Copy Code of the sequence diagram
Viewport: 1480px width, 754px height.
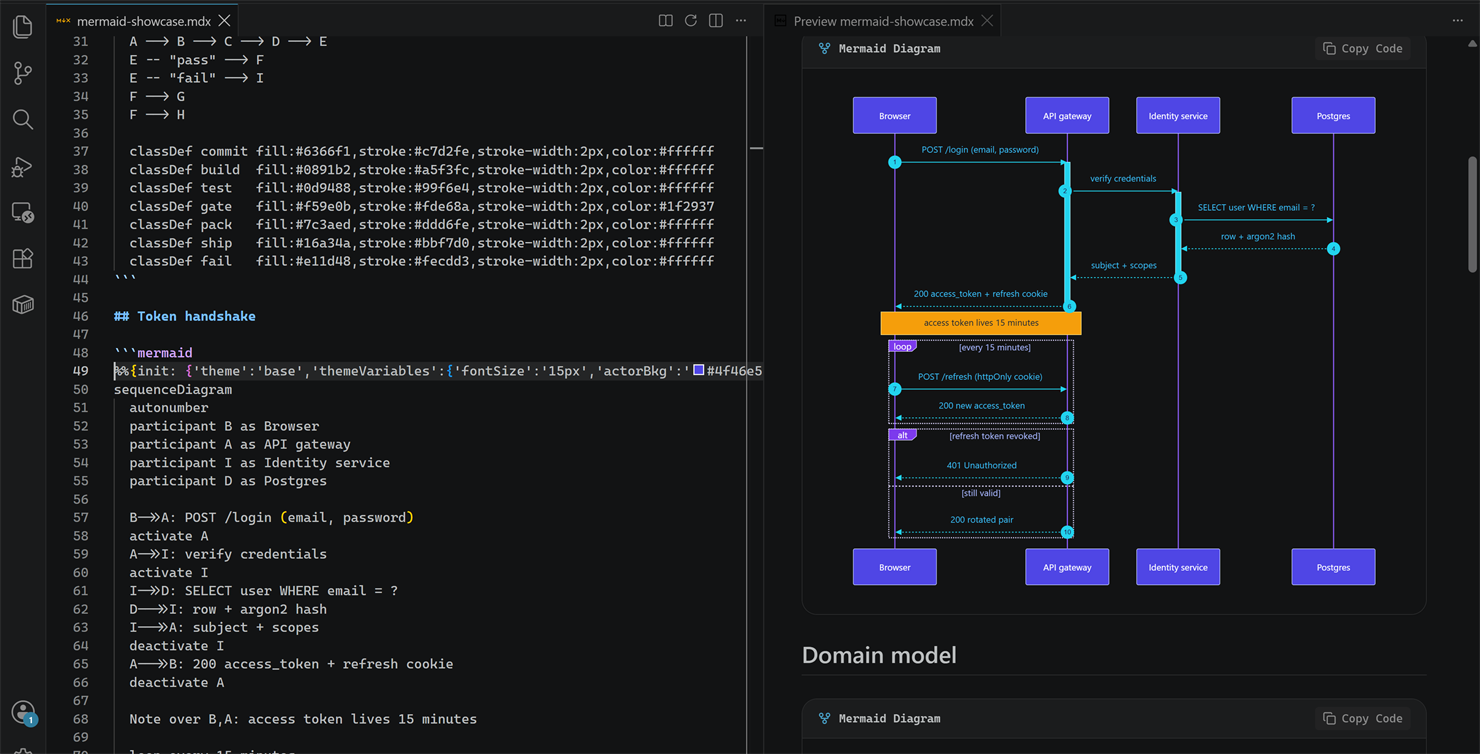[x=1362, y=48]
